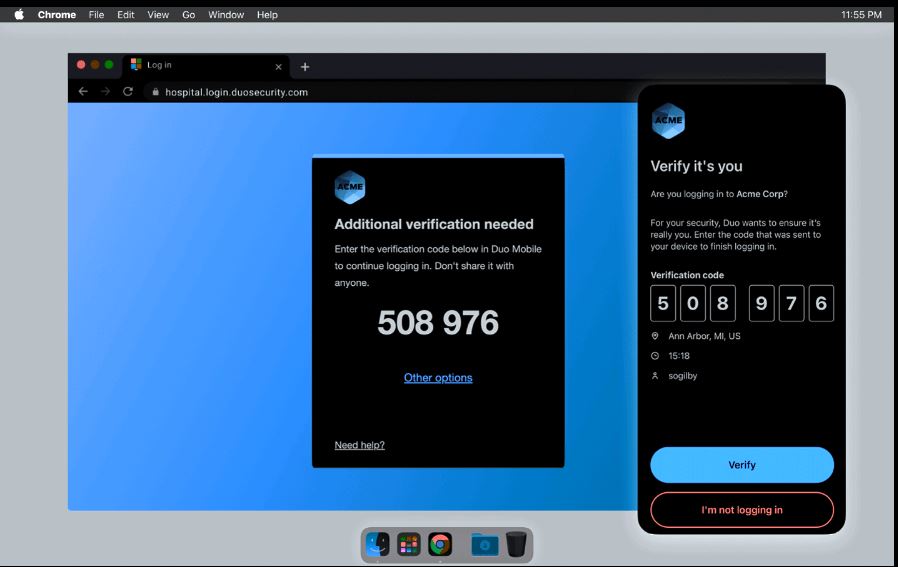Focus the hospital.login.duosecurity.com address bar
Screen dimensions: 898x567
(237, 92)
